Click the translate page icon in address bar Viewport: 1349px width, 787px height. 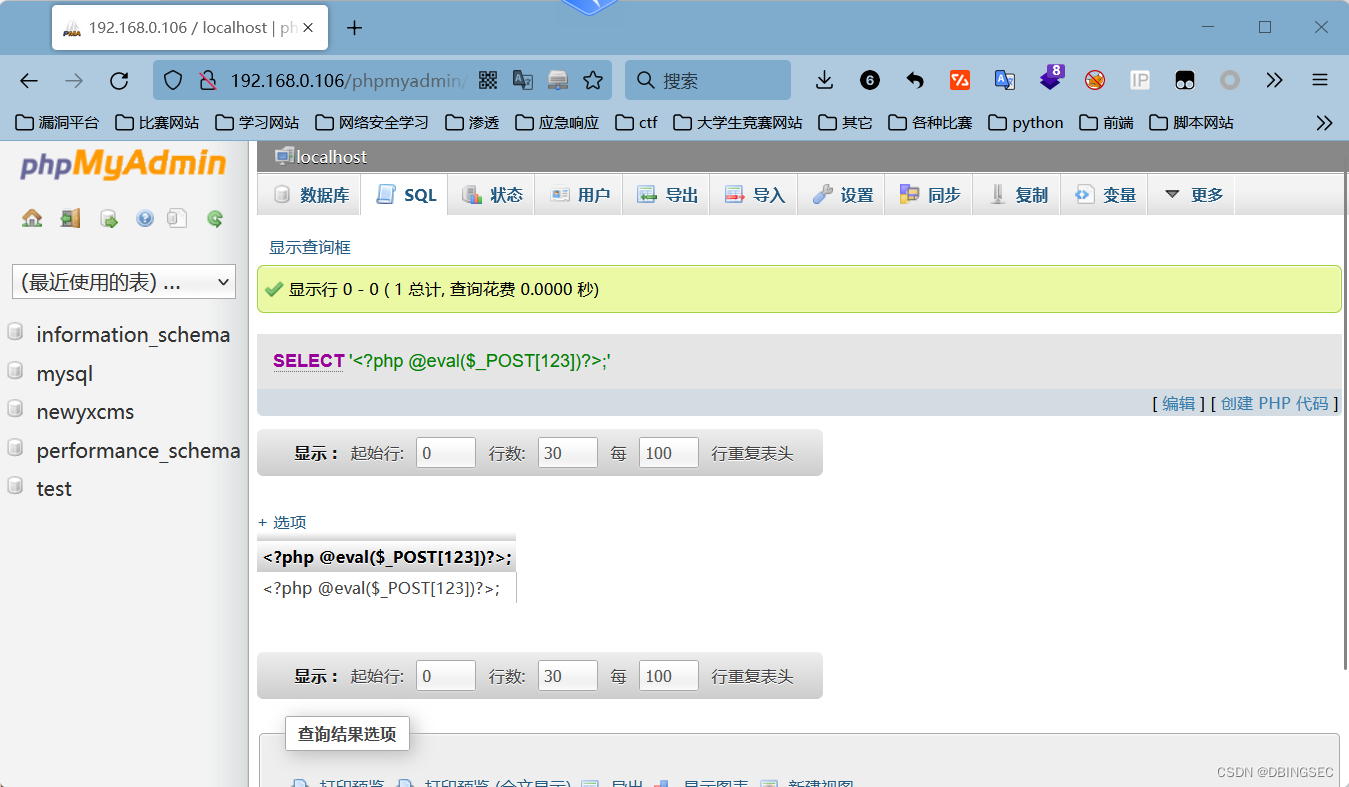point(523,81)
